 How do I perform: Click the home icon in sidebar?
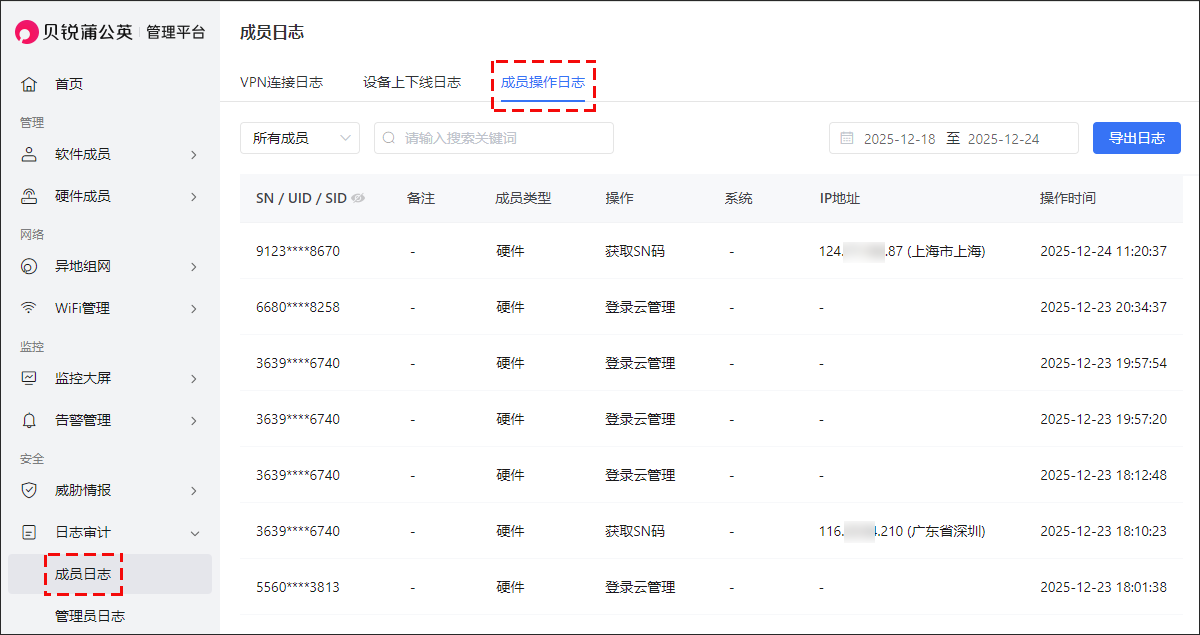(x=29, y=84)
